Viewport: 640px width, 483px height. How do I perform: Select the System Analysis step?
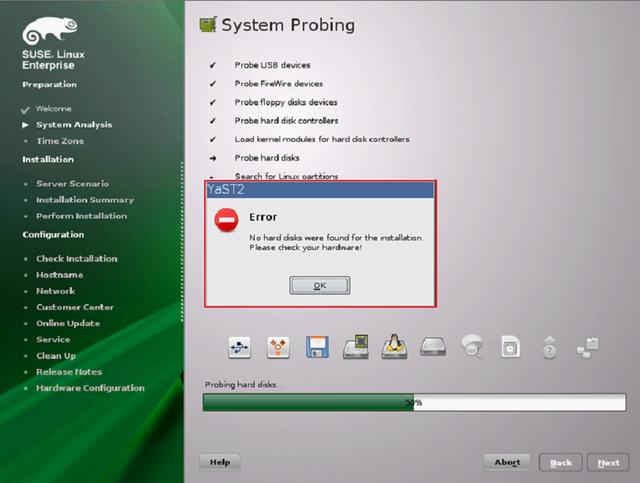(74, 125)
